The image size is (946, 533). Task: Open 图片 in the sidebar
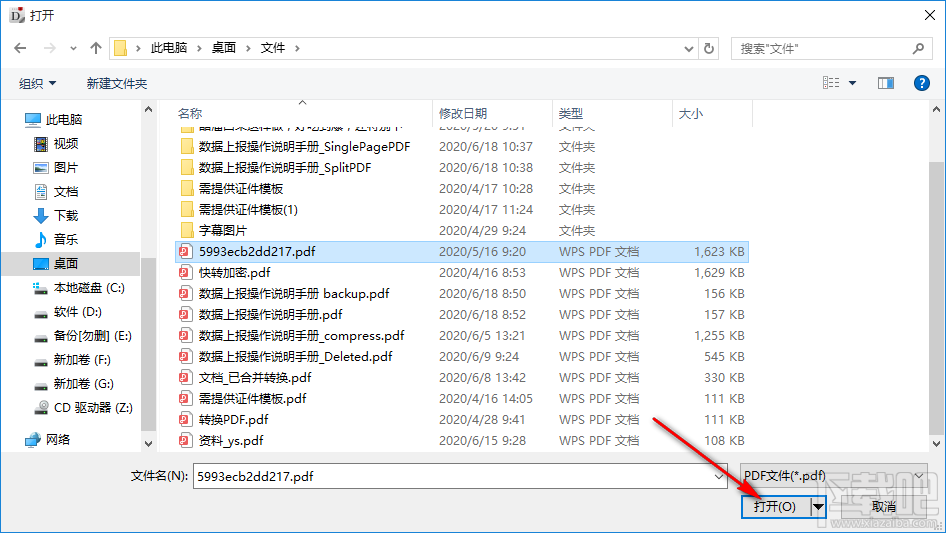point(66,168)
